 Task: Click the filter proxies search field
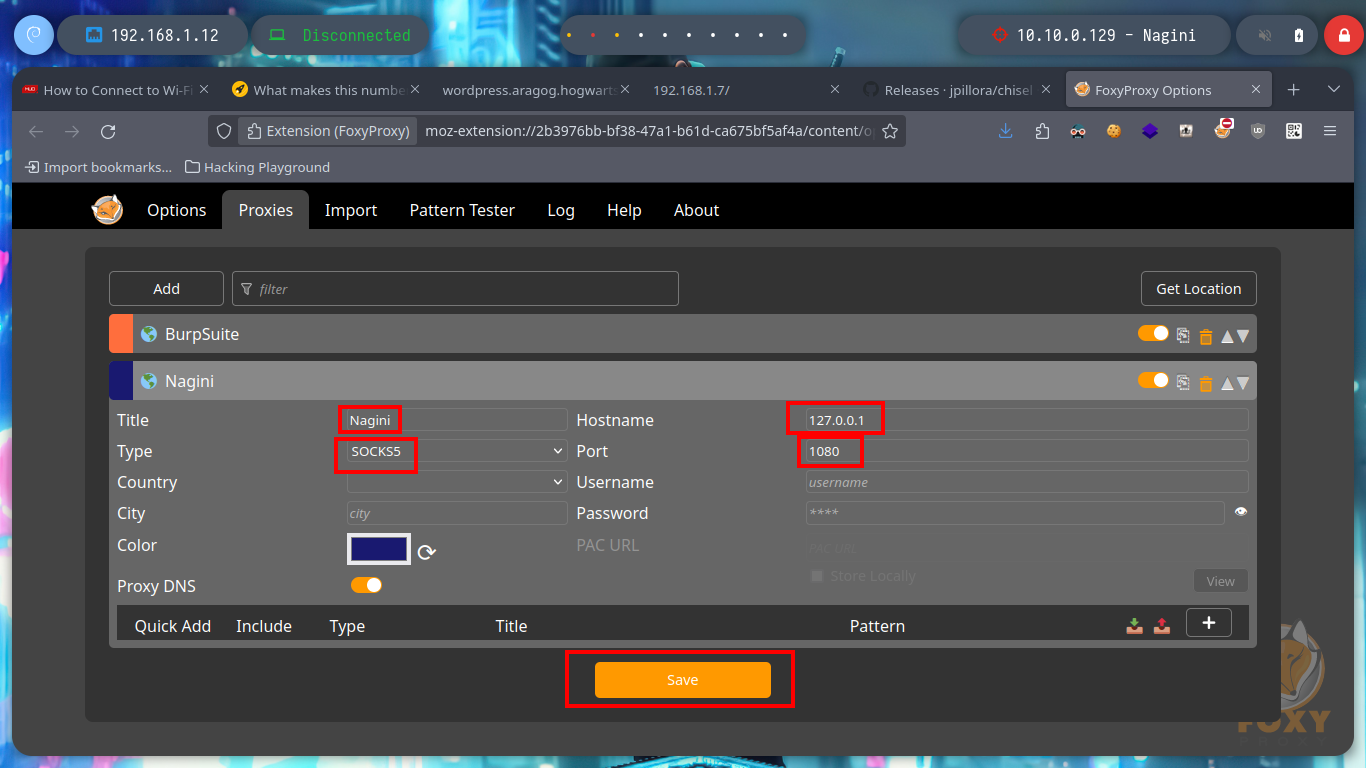455,288
